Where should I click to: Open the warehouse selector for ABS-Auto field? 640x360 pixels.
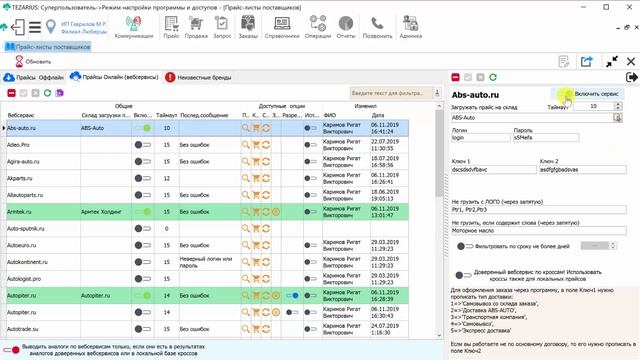[x=617, y=118]
